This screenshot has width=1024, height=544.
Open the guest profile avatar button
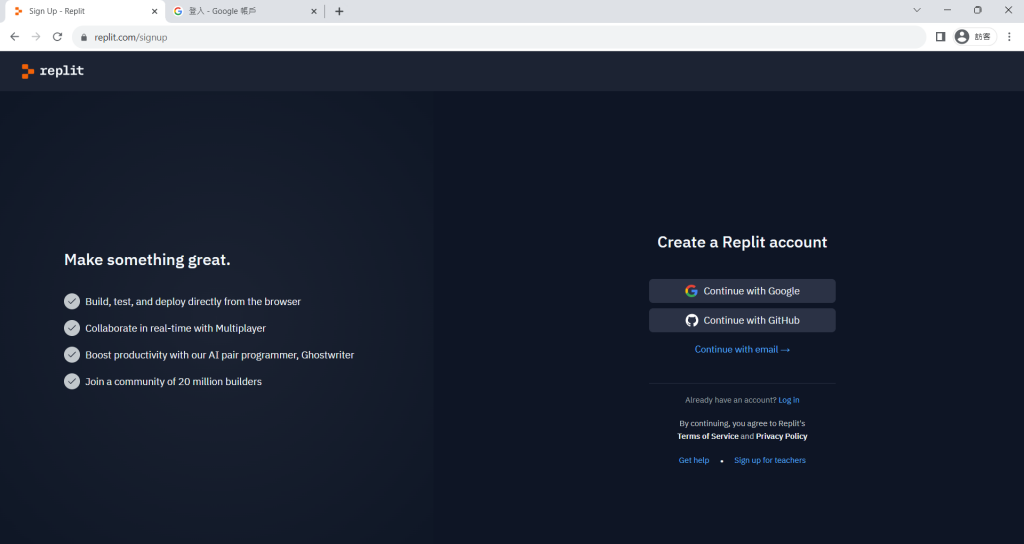coord(973,37)
